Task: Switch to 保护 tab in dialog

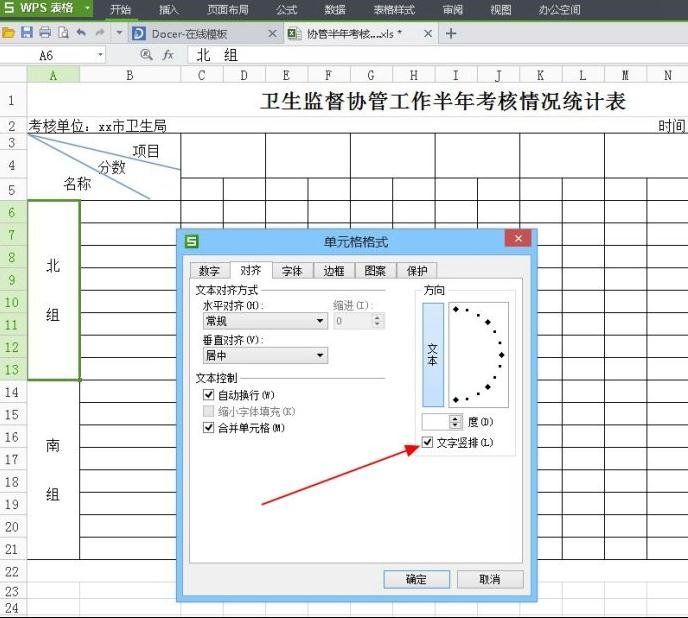Action: [417, 271]
